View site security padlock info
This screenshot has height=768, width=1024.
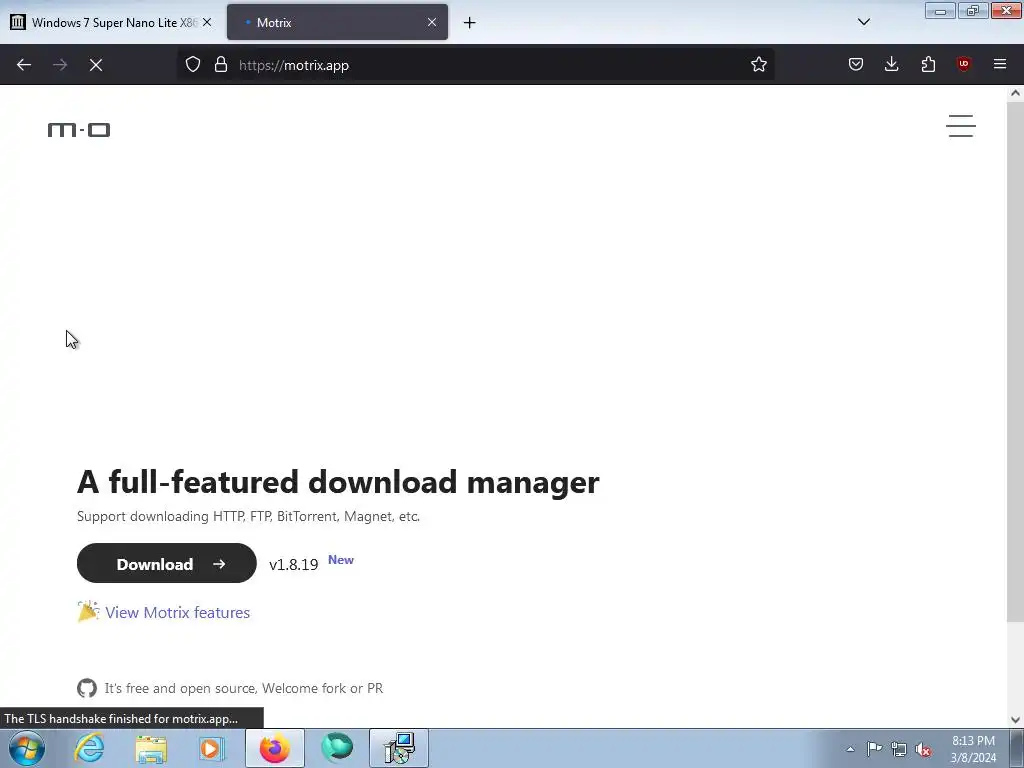pyautogui.click(x=221, y=64)
